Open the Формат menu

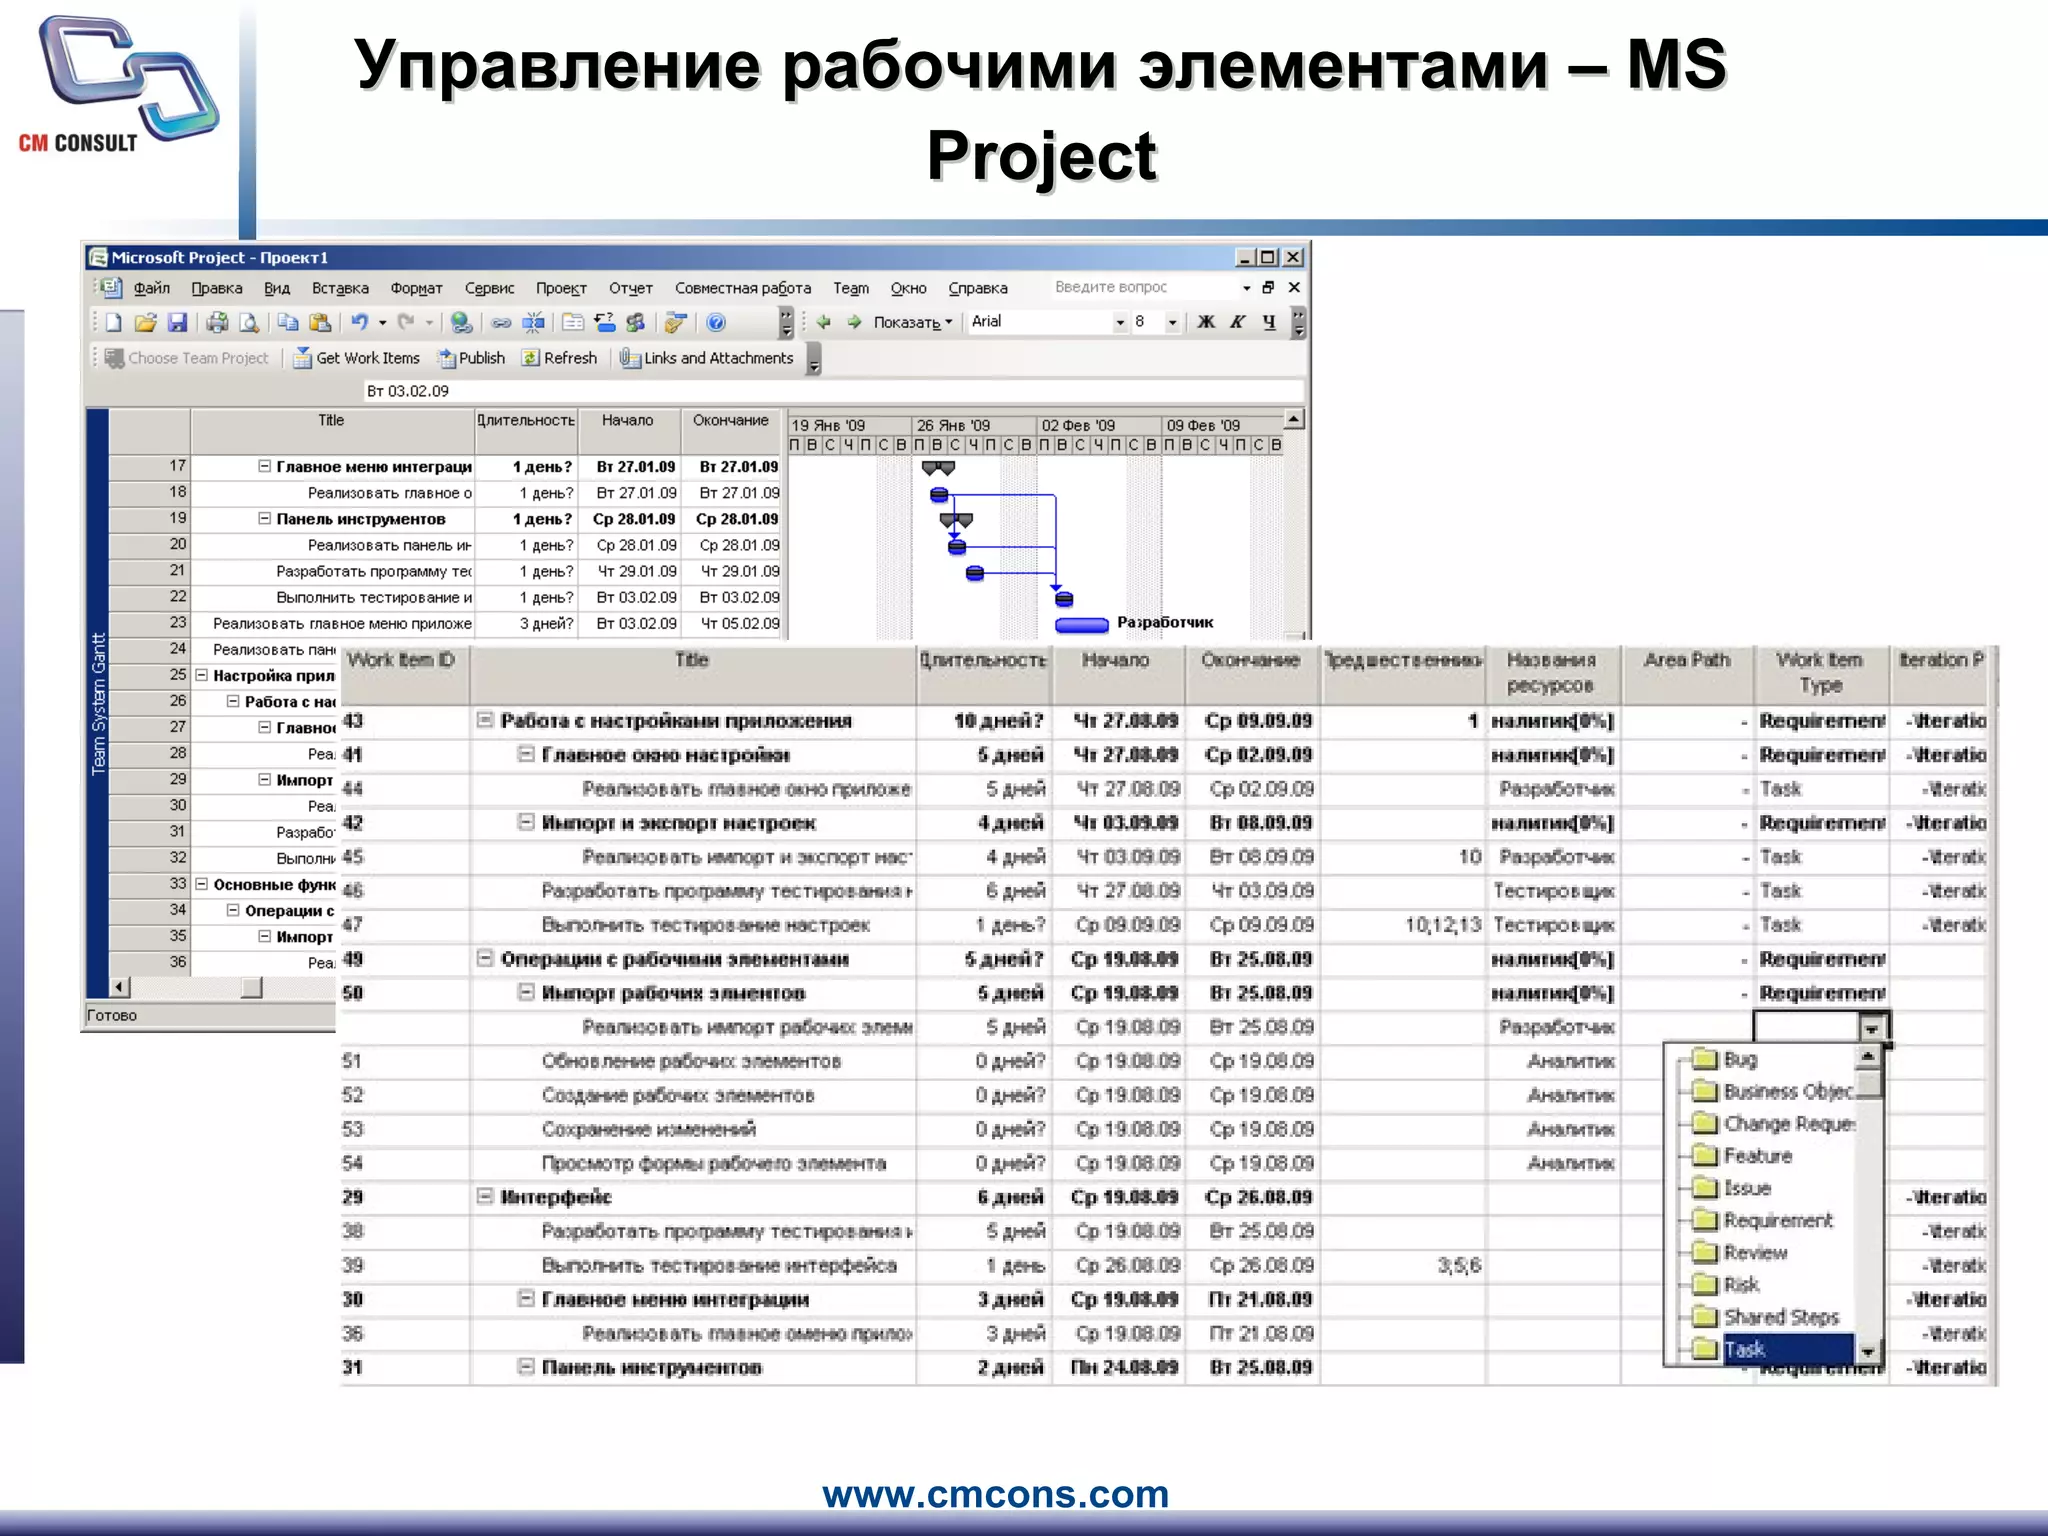[x=416, y=288]
